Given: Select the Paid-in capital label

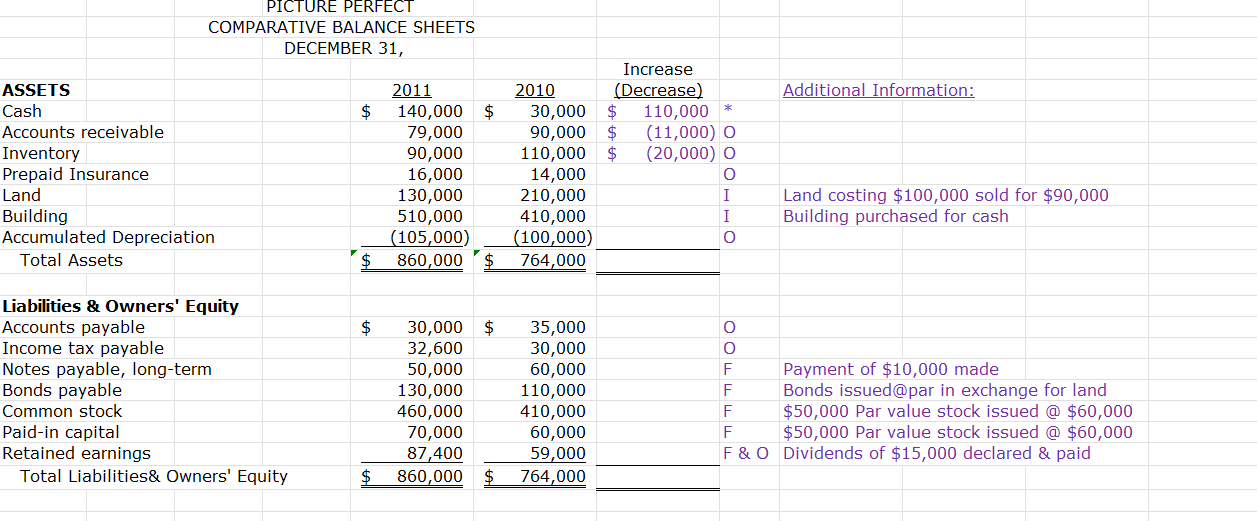Looking at the screenshot, I should pos(60,432).
